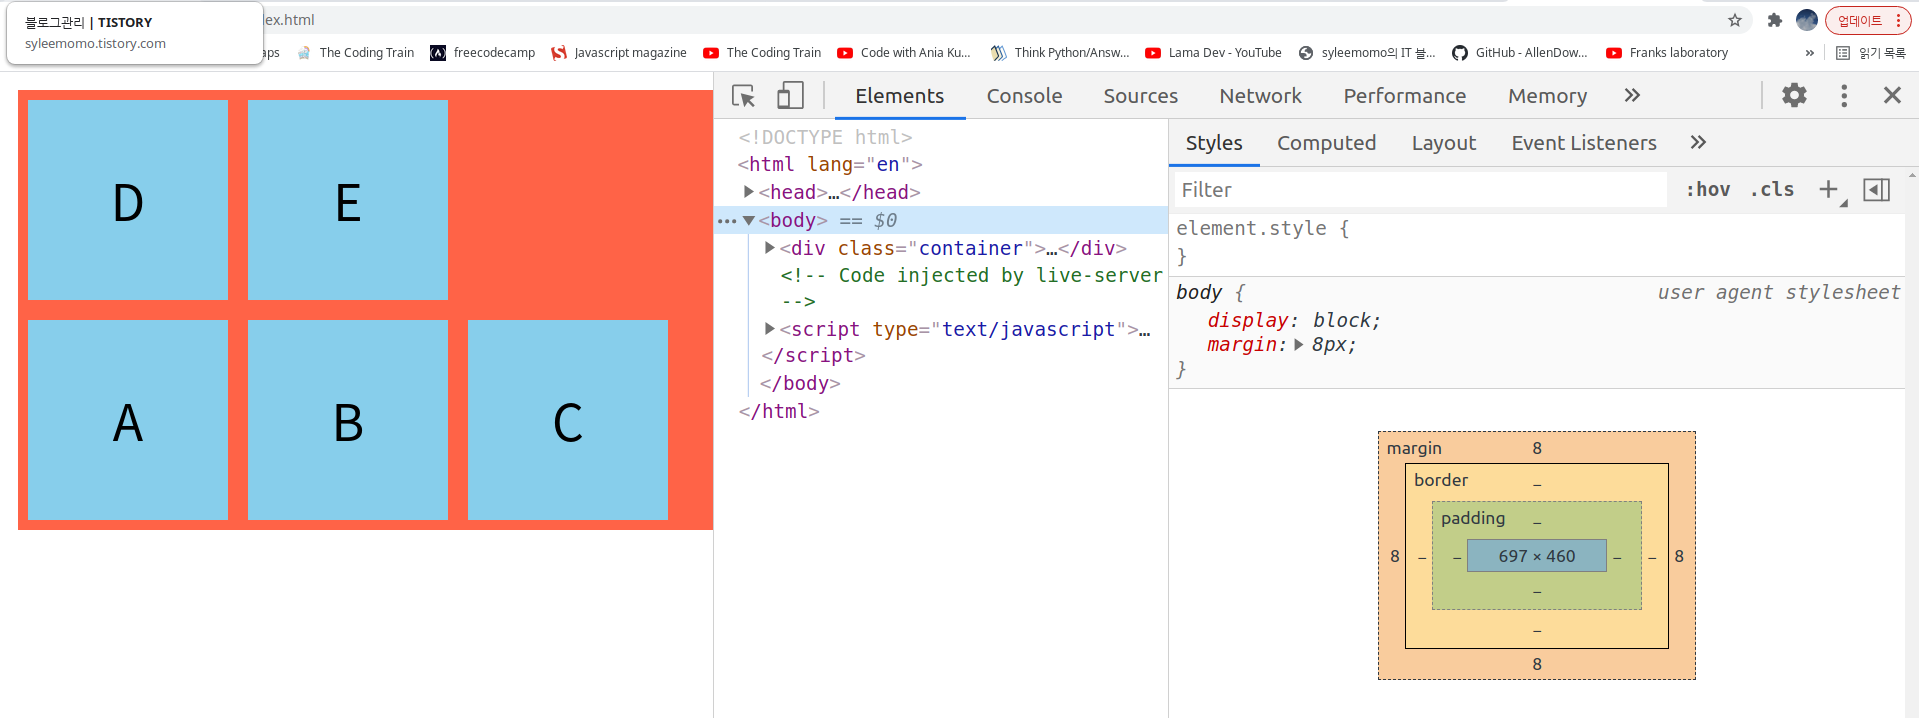This screenshot has height=718, width=1919.
Task: Show more bookmarks chevron
Action: pos(1809,53)
